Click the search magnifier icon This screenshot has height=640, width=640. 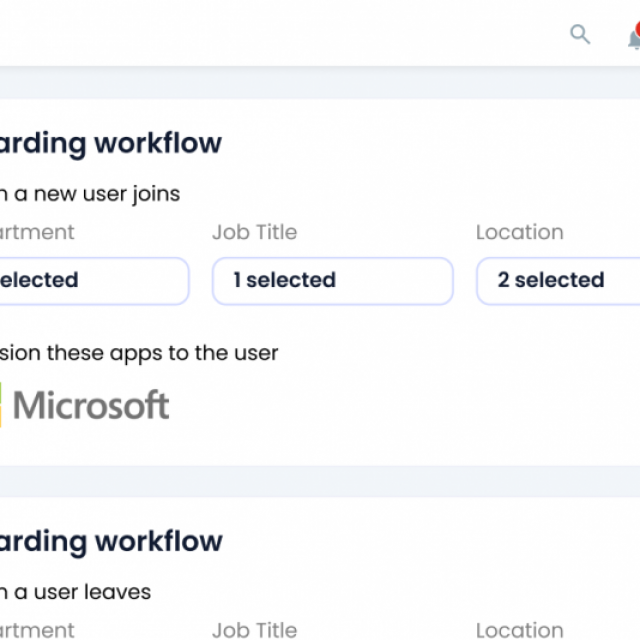pyautogui.click(x=580, y=34)
